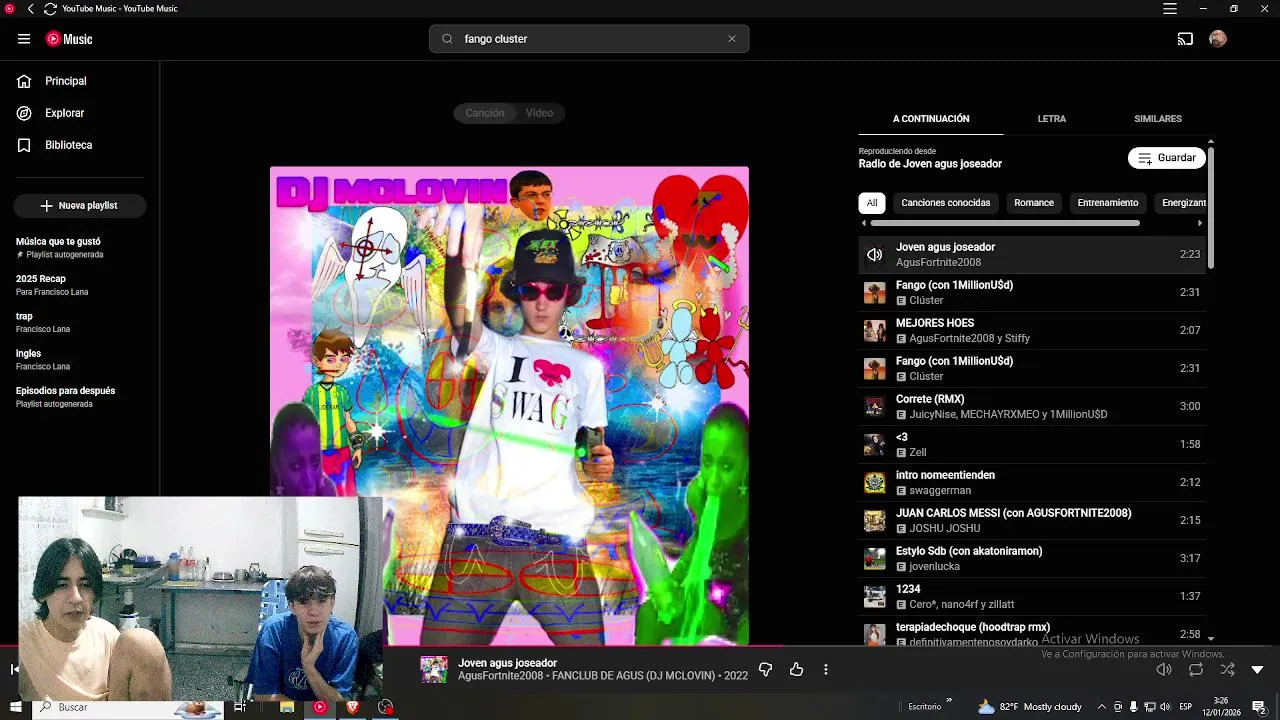Create a Nueva playlist
The image size is (1280, 720).
pos(80,205)
